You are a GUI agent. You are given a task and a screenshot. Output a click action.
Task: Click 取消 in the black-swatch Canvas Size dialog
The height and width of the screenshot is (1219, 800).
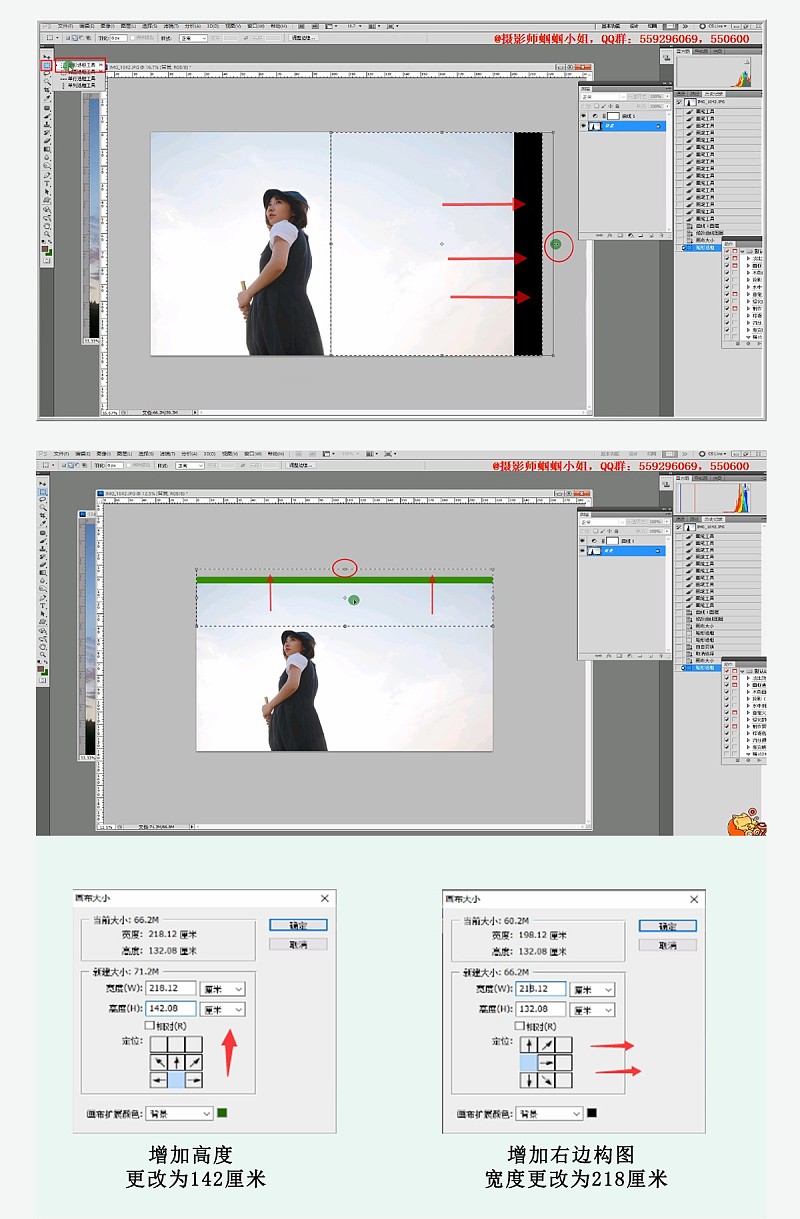pos(668,944)
